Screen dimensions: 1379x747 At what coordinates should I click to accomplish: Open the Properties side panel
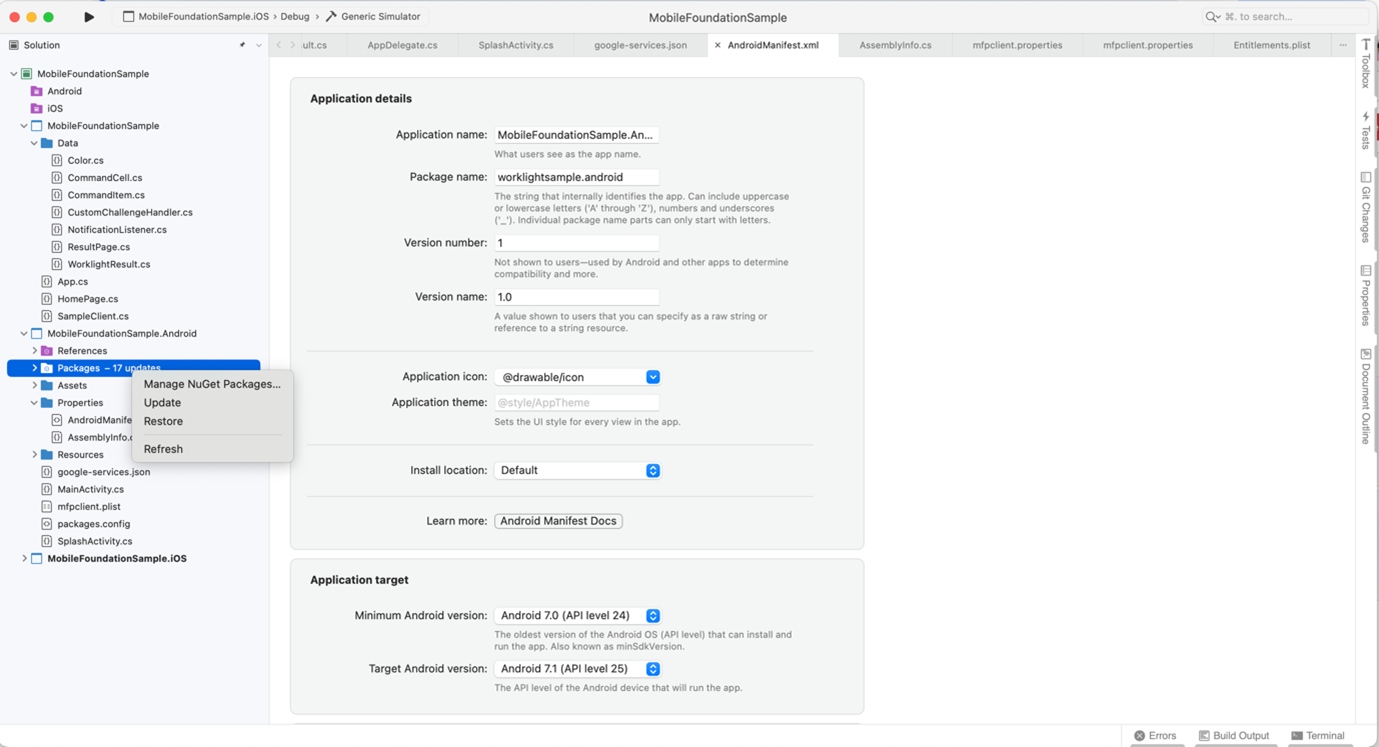click(x=1365, y=296)
